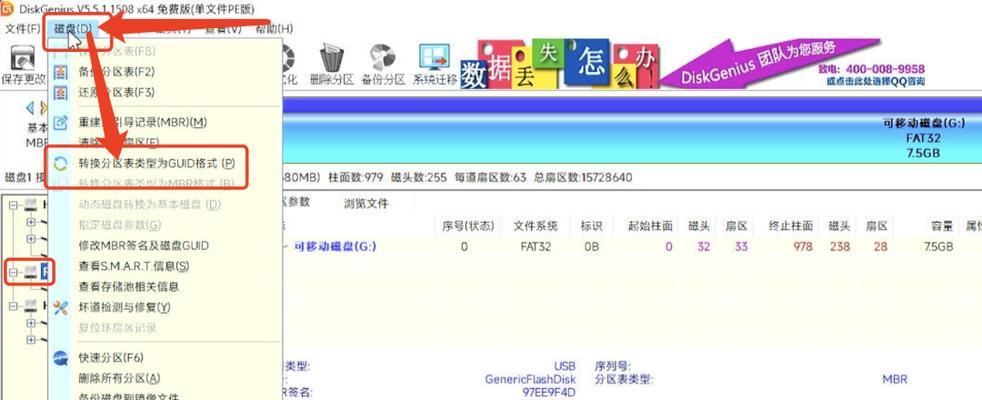Click the bottom disk drive icon in tree

pyautogui.click(x=29, y=306)
